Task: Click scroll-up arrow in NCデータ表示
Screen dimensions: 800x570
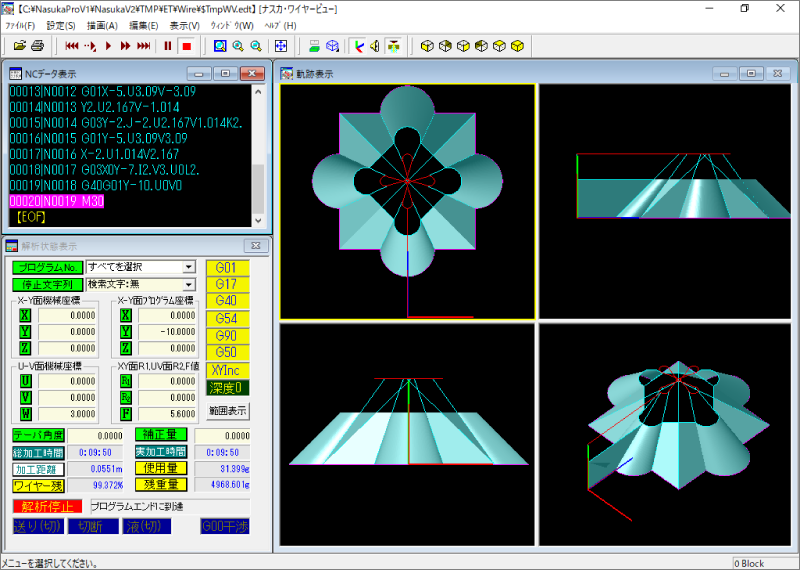Action: pos(258,92)
